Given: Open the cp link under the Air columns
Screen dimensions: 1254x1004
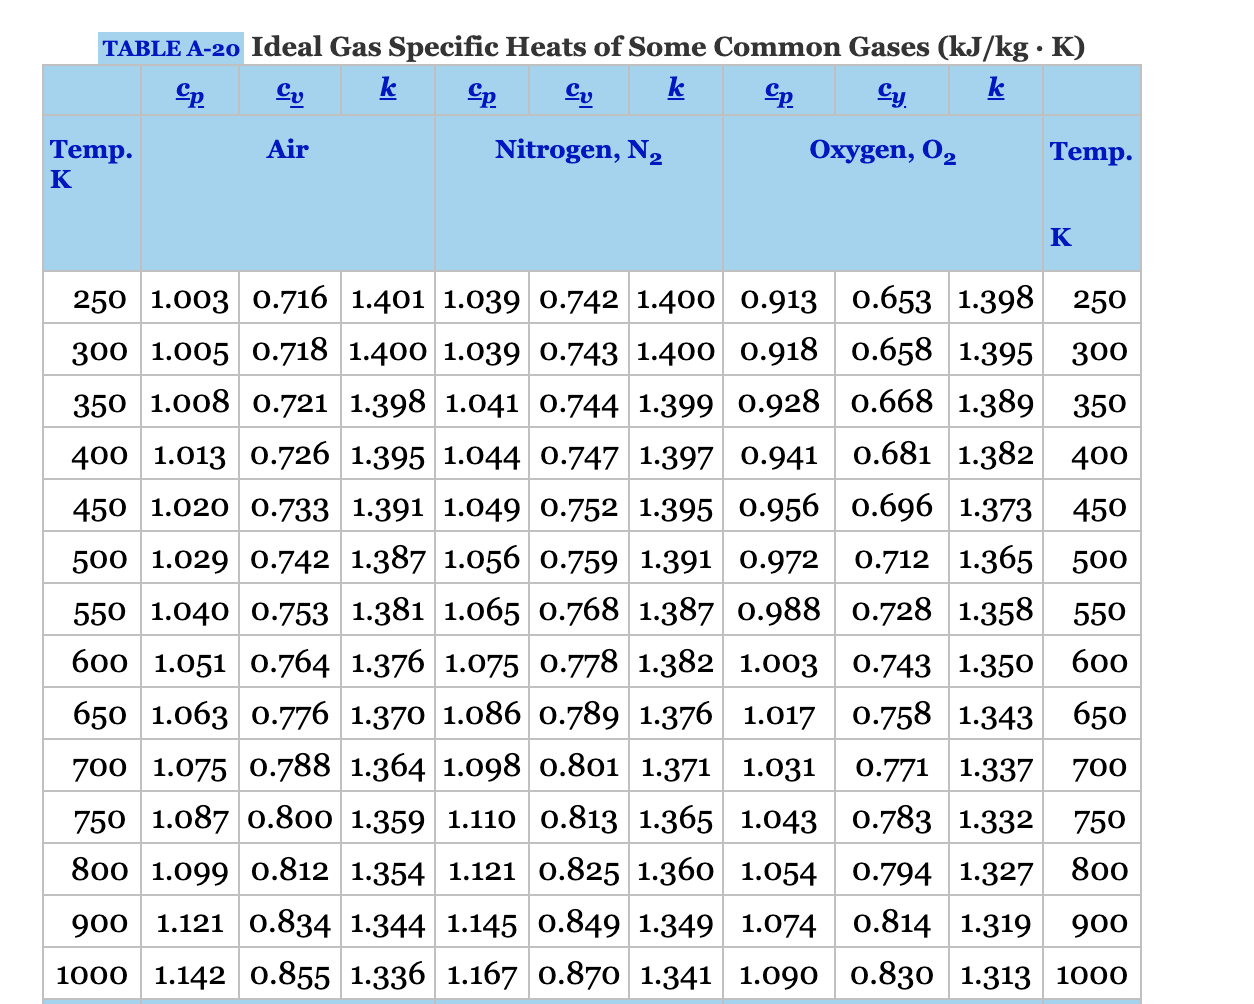Looking at the screenshot, I should (190, 90).
